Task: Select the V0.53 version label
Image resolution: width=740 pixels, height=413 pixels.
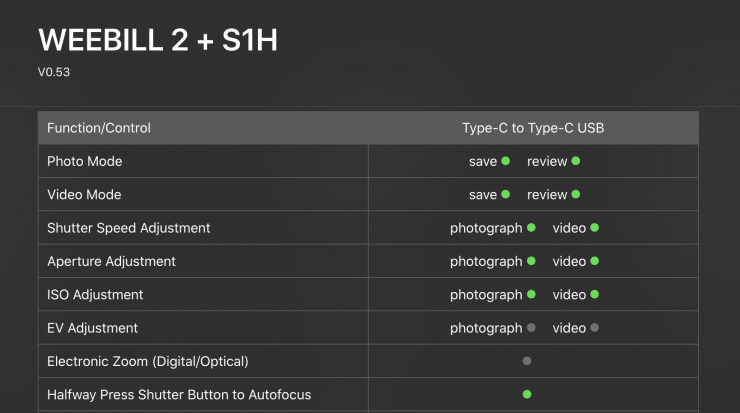Action: [x=54, y=72]
